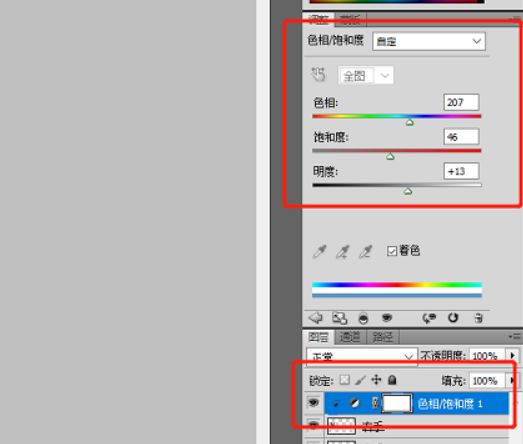523x444 pixels.
Task: Open the 填充 fill slider arrow
Action: click(x=513, y=380)
